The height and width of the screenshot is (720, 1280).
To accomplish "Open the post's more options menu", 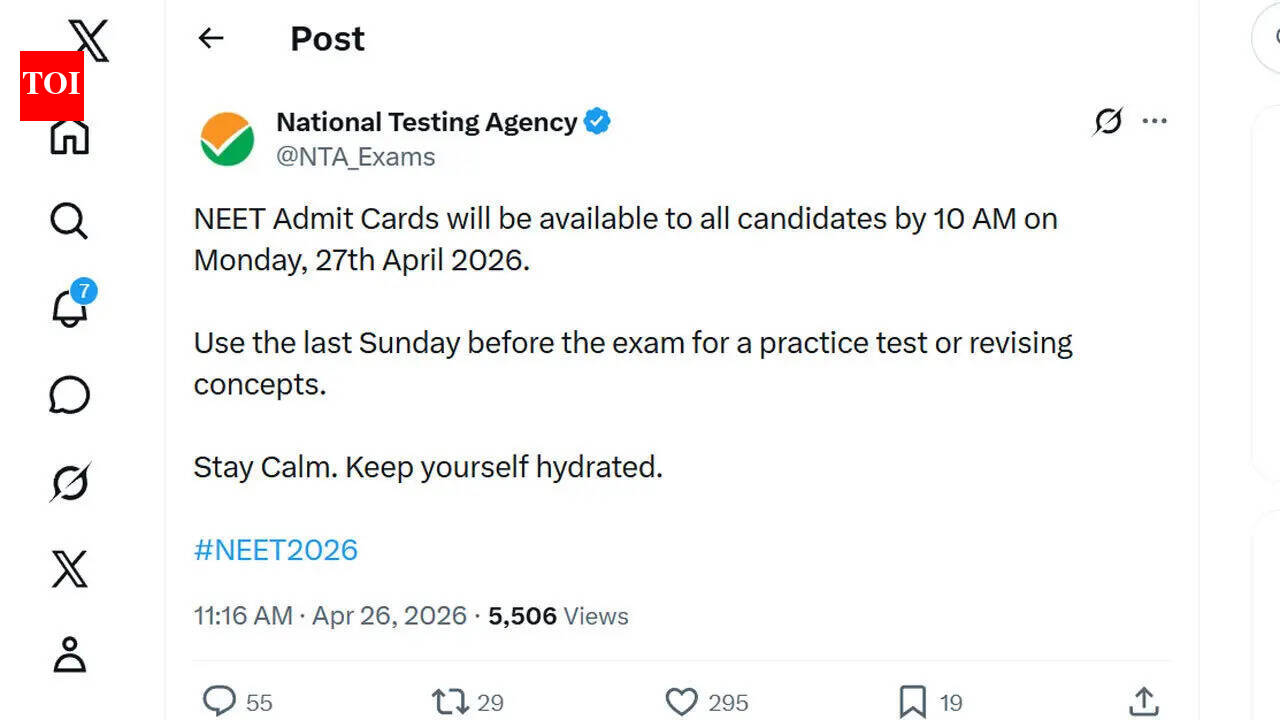I will pyautogui.click(x=1155, y=121).
